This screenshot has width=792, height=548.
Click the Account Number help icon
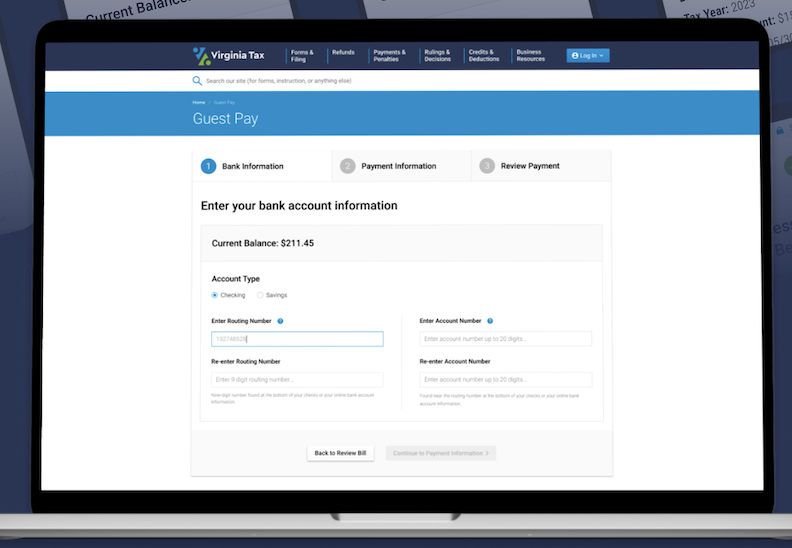click(x=490, y=321)
